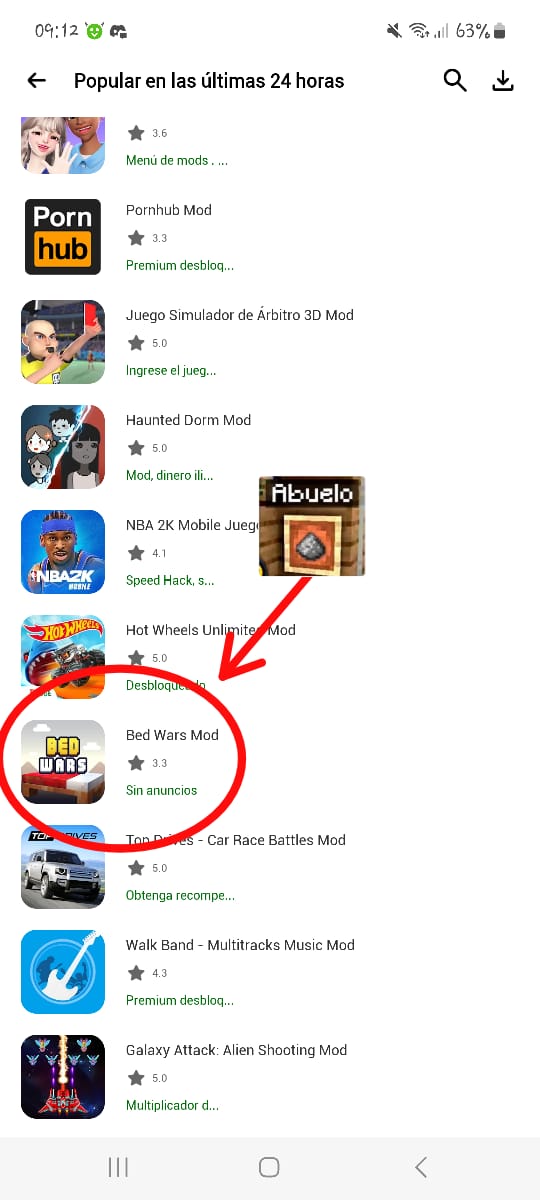Image resolution: width=540 pixels, height=1200 pixels.
Task: Tap the Abuelo Minecraft thumbnail overlay
Action: click(x=312, y=526)
